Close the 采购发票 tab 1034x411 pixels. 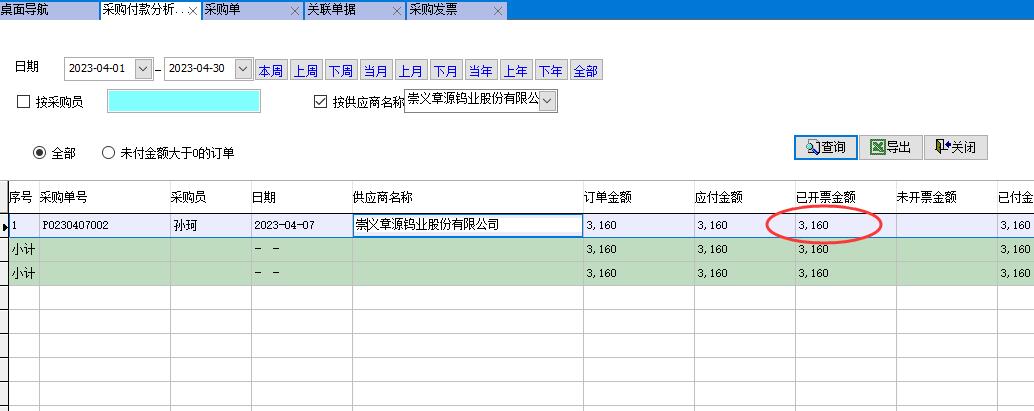[x=498, y=11]
